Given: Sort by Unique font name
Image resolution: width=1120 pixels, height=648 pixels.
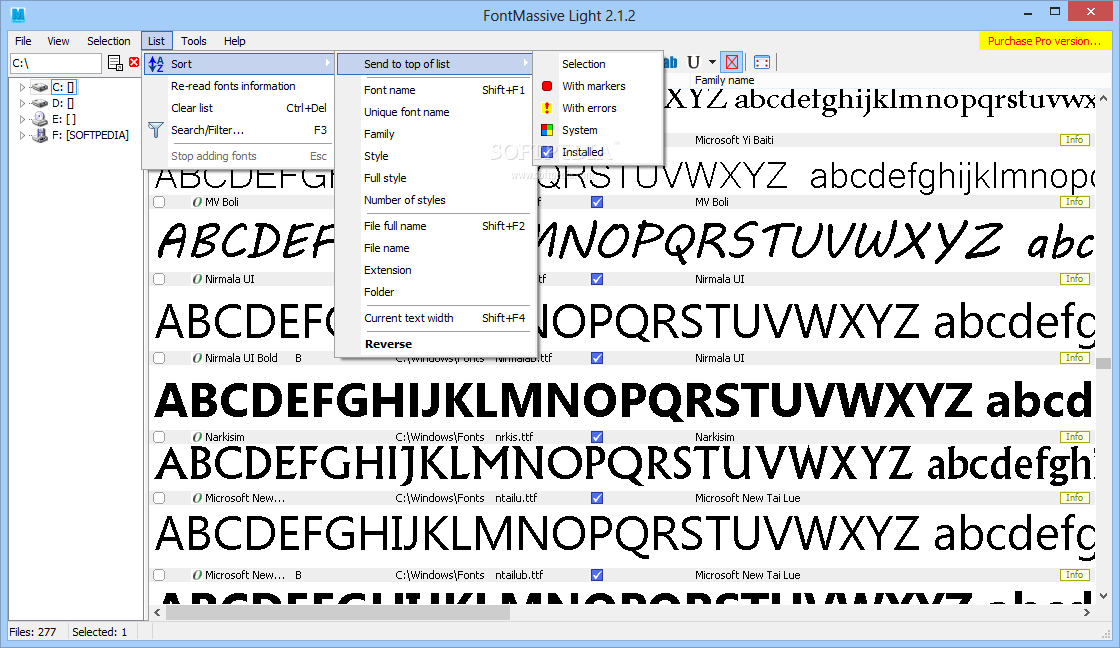Looking at the screenshot, I should pos(435,112).
